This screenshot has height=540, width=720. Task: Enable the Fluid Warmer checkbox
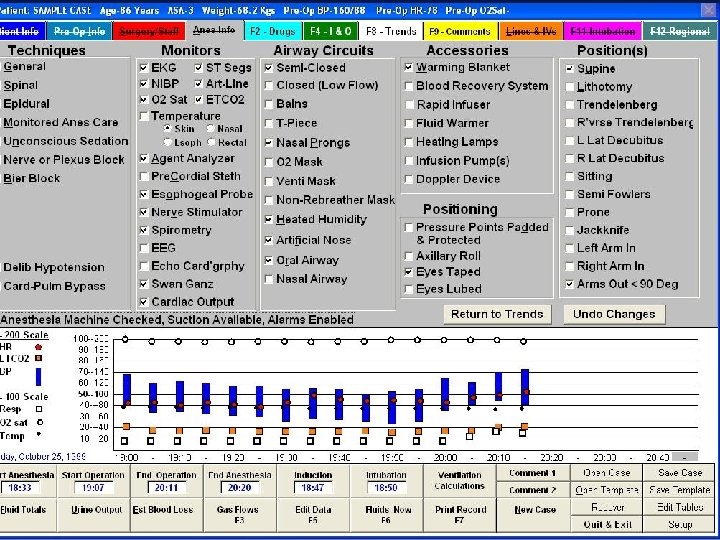coord(408,123)
